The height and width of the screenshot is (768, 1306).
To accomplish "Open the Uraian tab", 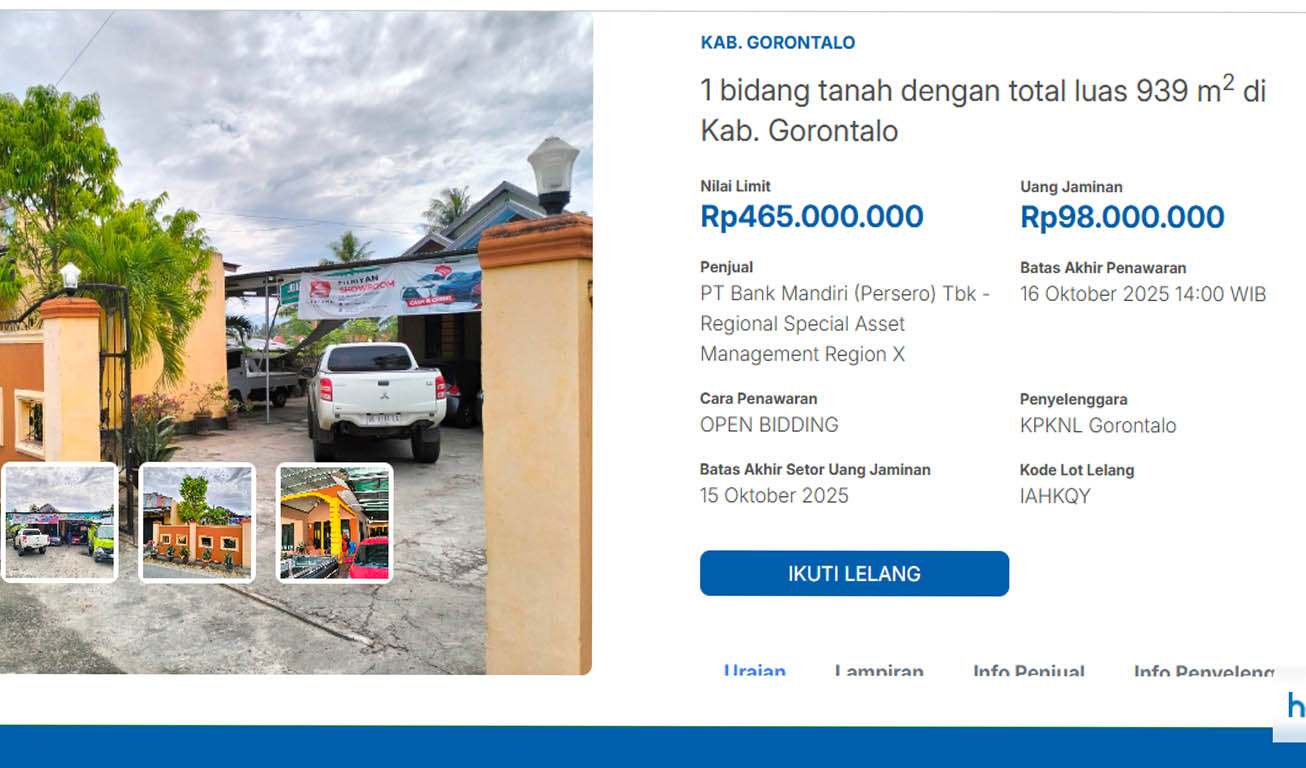I will tap(755, 670).
